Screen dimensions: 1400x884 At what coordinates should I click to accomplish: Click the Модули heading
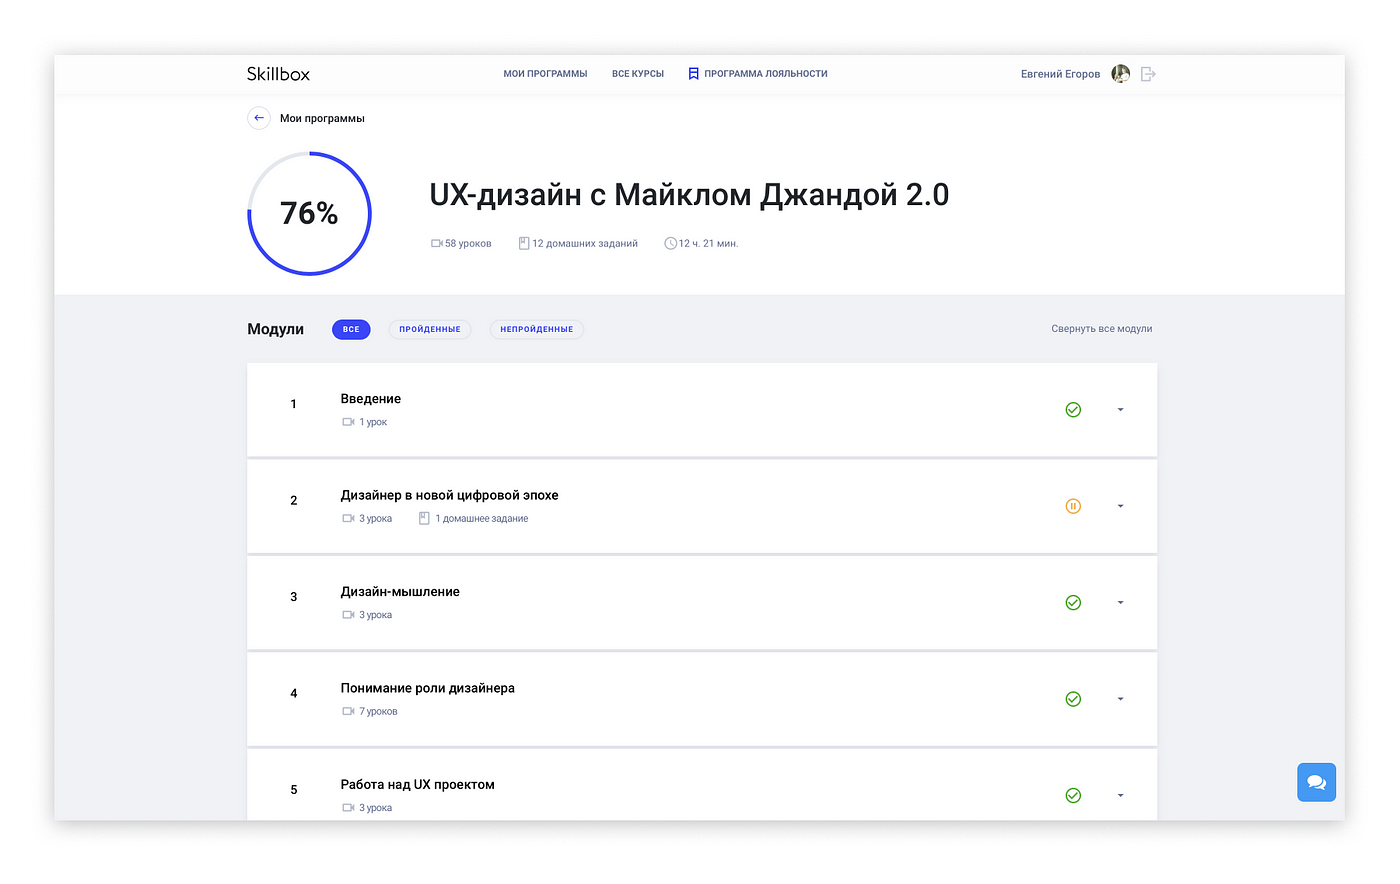(276, 329)
